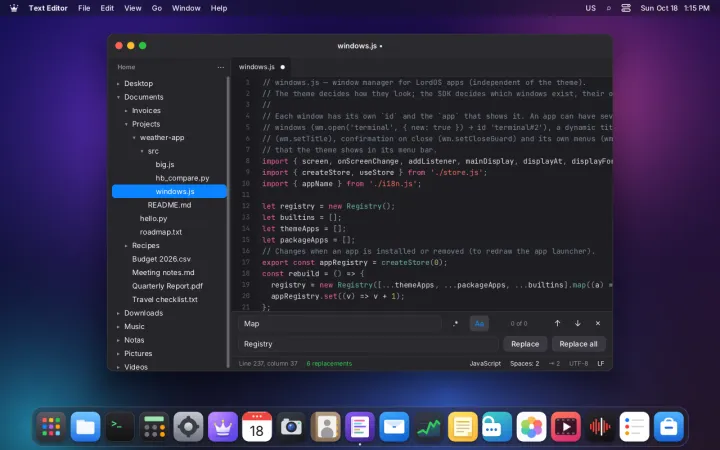Click the find field containing Map
Viewport: 720px width, 450px height.
pos(340,324)
